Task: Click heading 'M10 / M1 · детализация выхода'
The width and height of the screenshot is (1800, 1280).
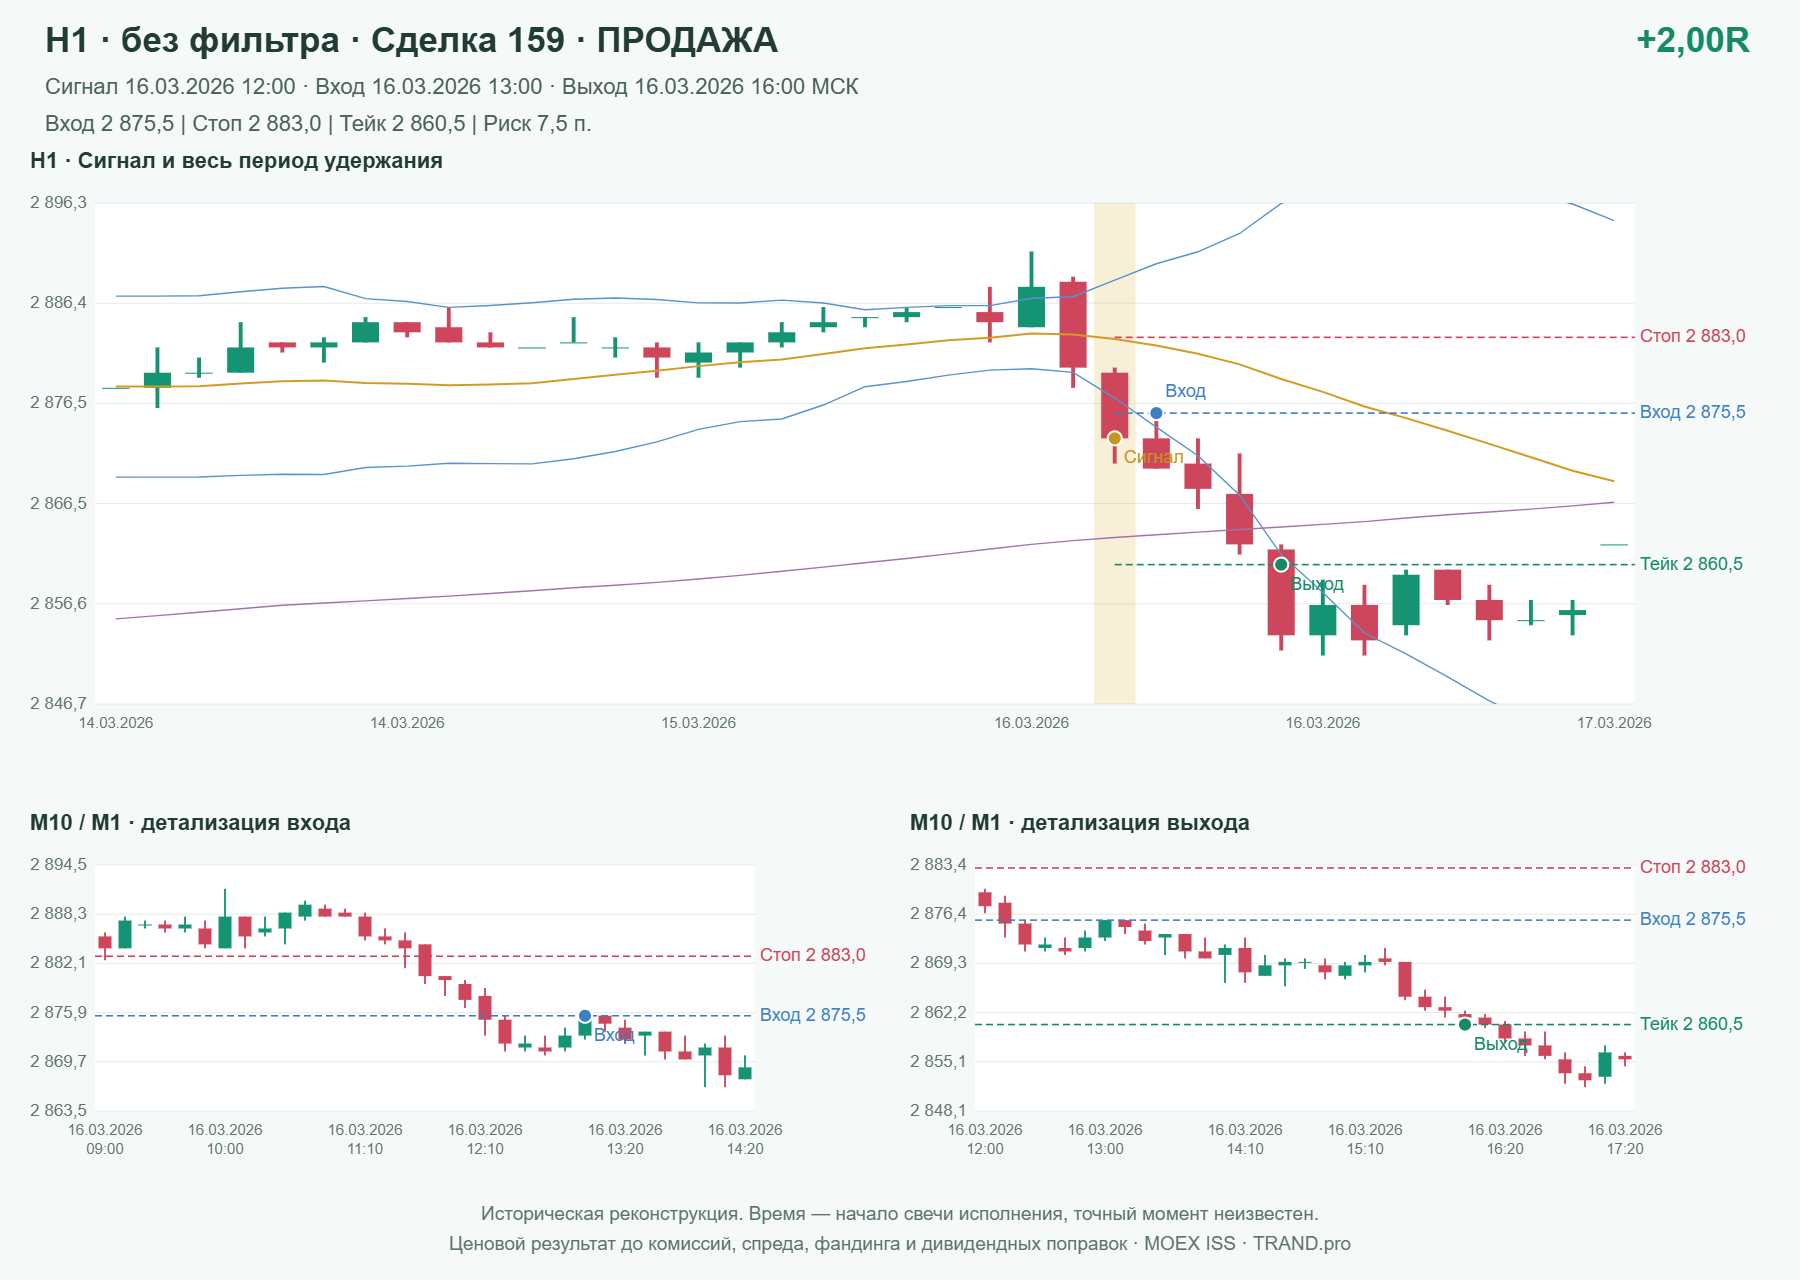Action: (1080, 823)
